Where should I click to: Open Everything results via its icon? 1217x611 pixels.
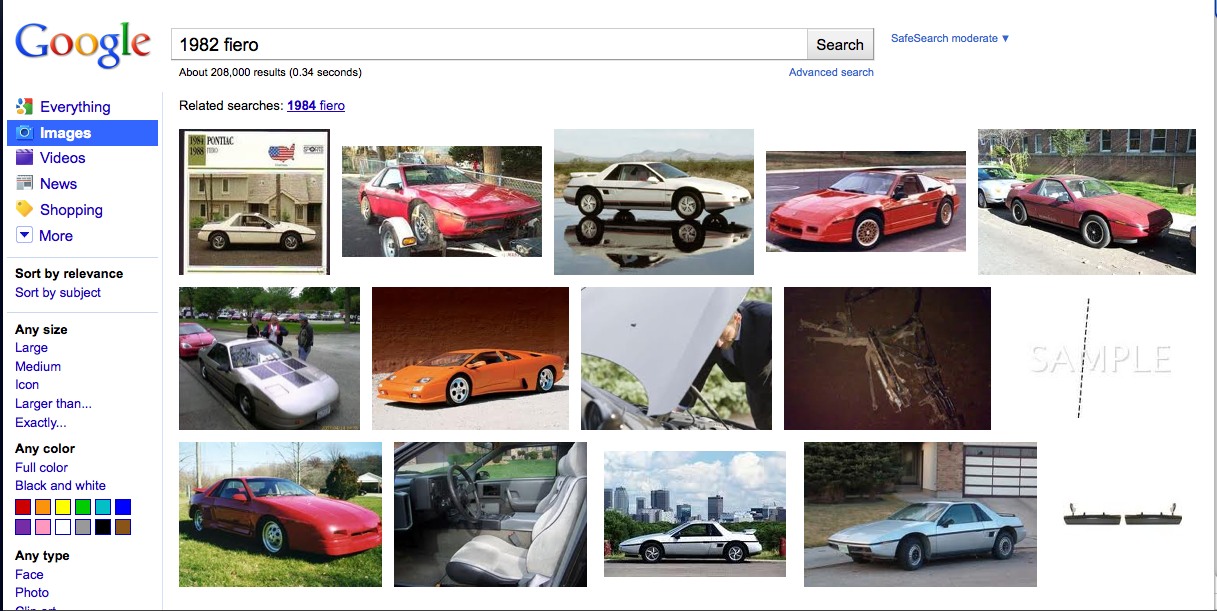pyautogui.click(x=25, y=106)
